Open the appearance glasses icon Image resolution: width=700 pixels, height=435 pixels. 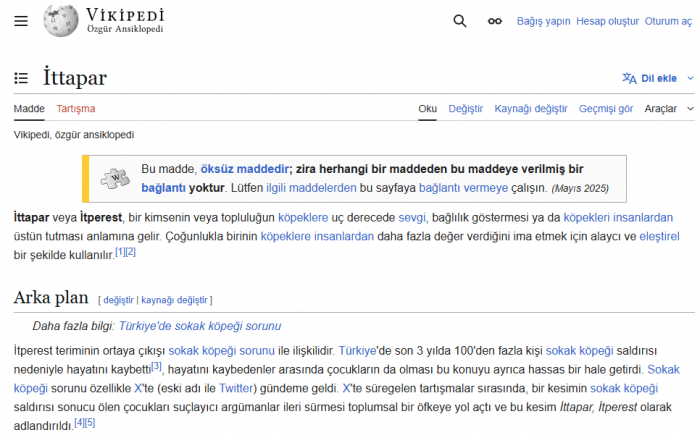pos(494,21)
